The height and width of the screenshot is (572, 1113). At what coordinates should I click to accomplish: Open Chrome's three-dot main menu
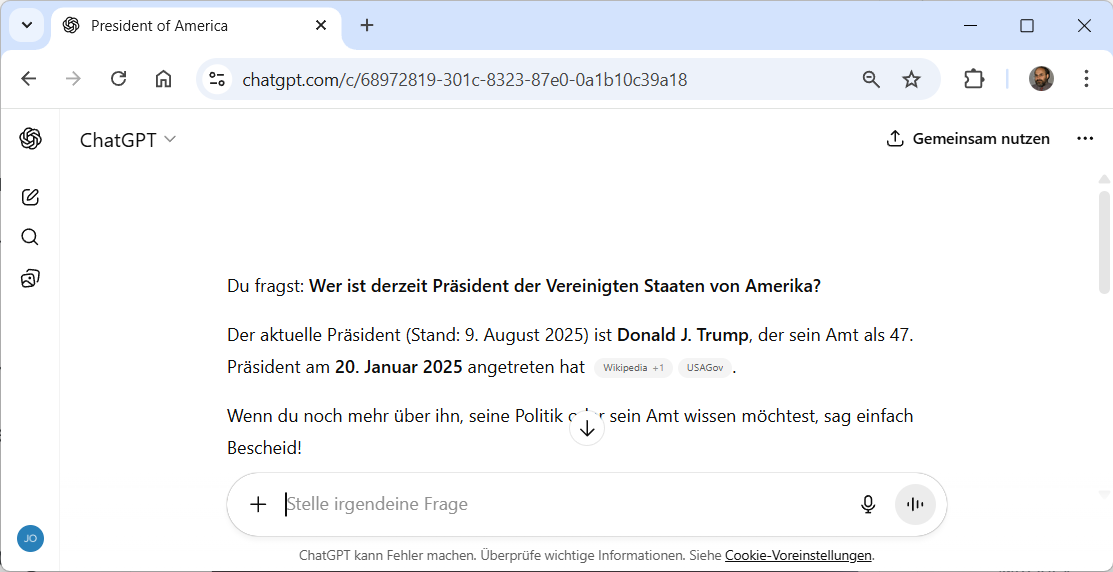tap(1086, 79)
